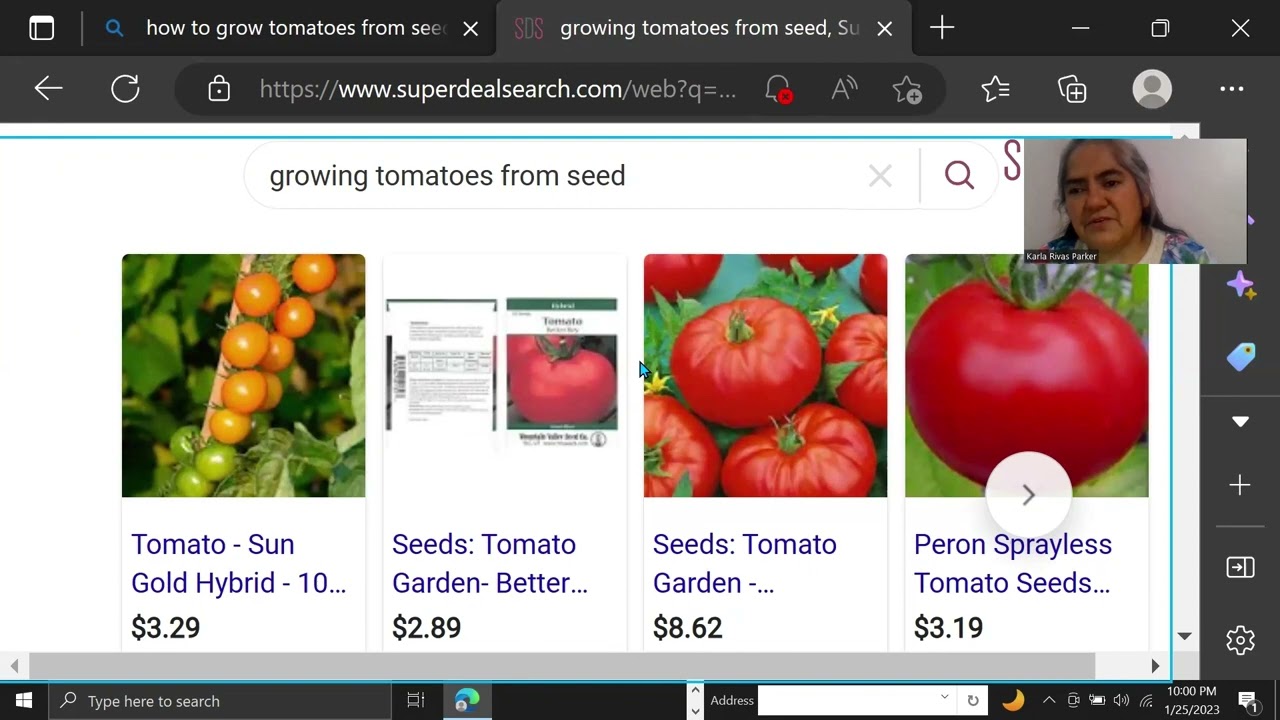
Task: Open blocked notifications bell icon
Action: tap(778, 89)
